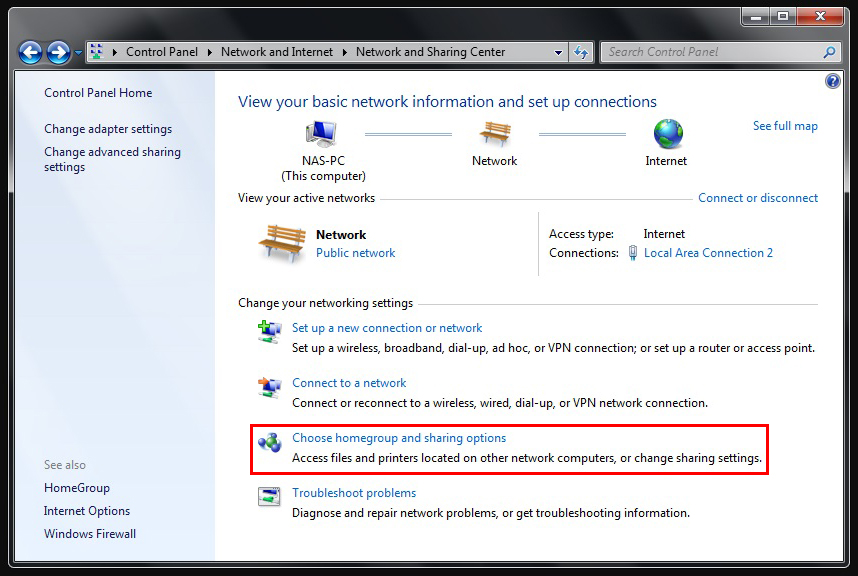Open Local Area Connection 2 status

[x=708, y=253]
